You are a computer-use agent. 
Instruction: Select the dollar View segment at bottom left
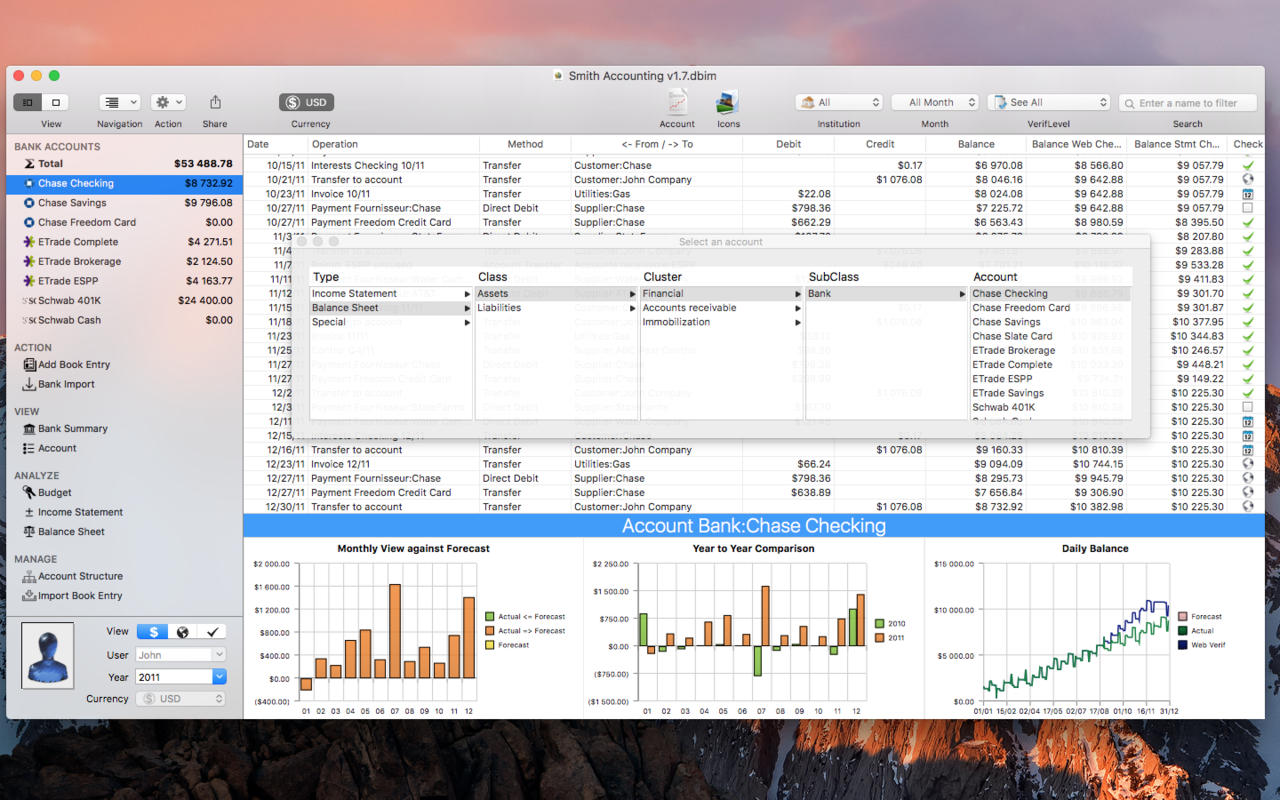pyautogui.click(x=152, y=632)
